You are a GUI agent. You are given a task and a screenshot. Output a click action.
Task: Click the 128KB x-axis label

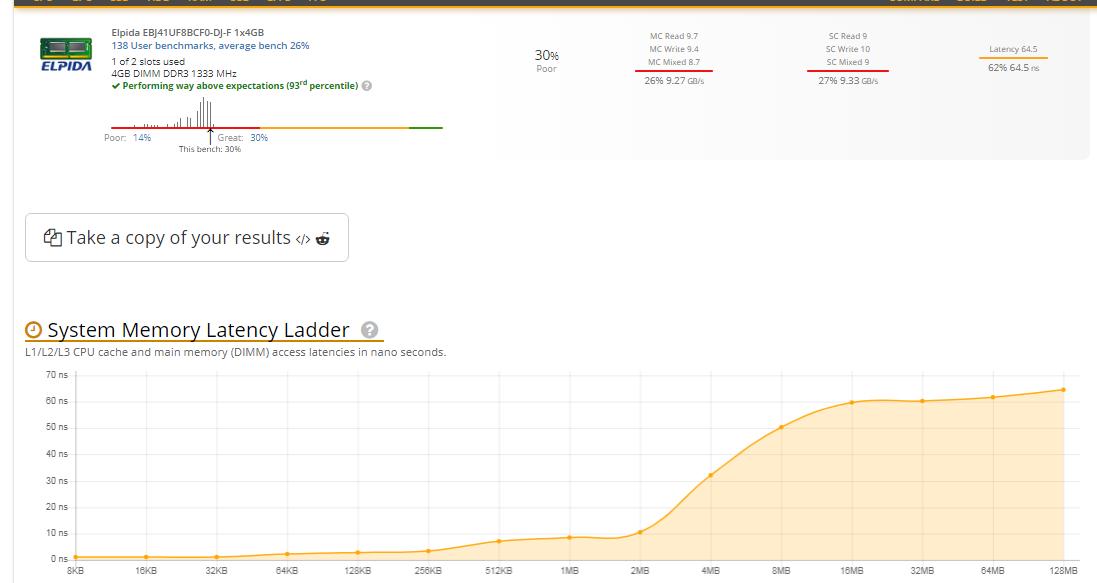(x=358, y=571)
